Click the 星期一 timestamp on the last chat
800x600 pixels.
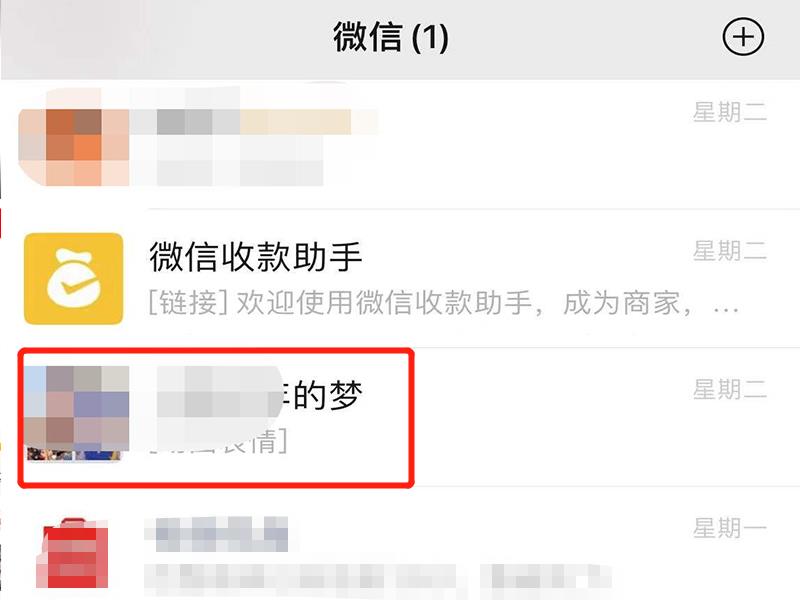point(730,528)
